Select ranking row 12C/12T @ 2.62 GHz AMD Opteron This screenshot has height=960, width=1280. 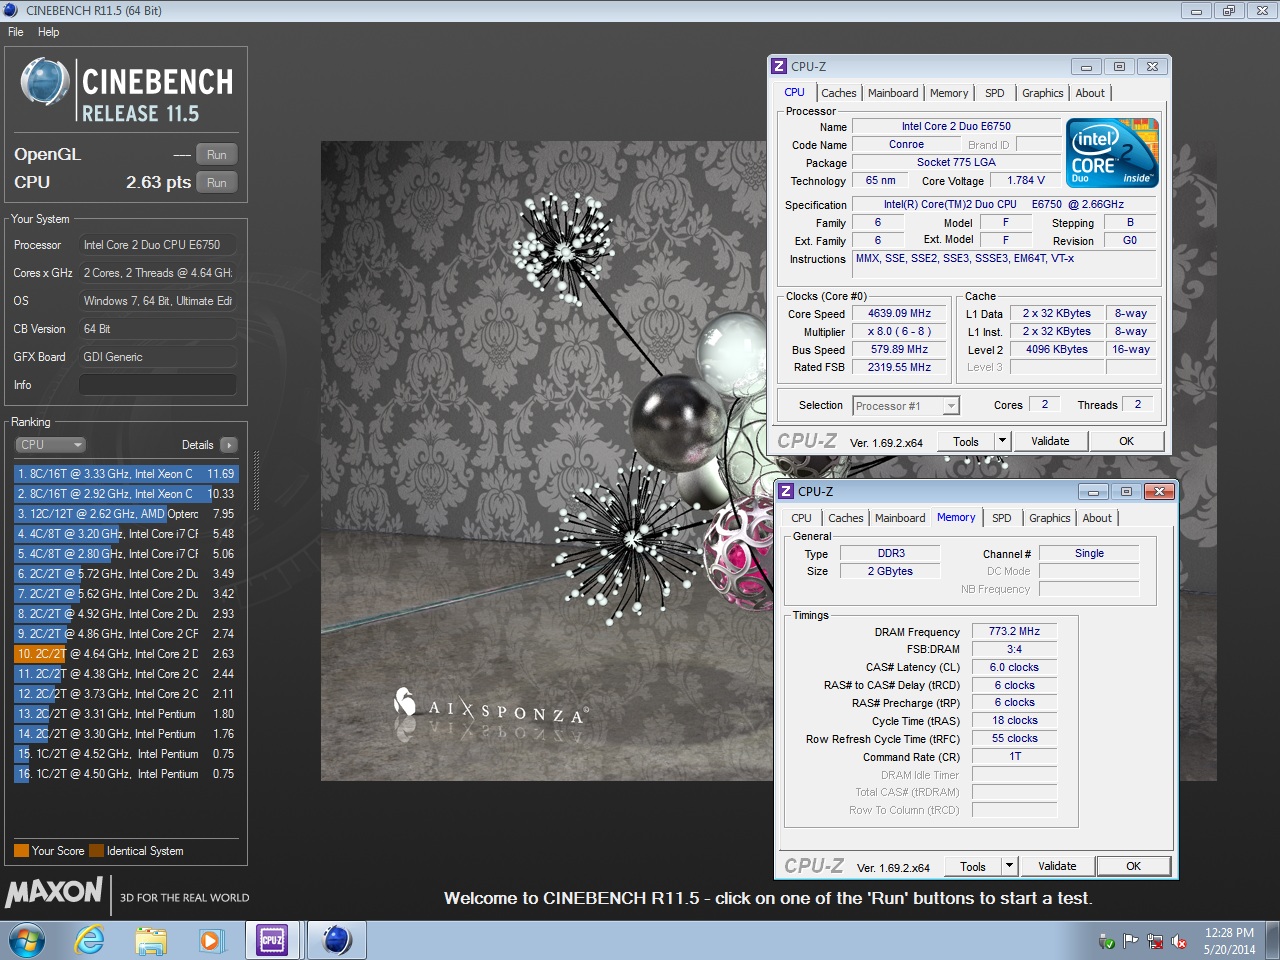tap(126, 514)
